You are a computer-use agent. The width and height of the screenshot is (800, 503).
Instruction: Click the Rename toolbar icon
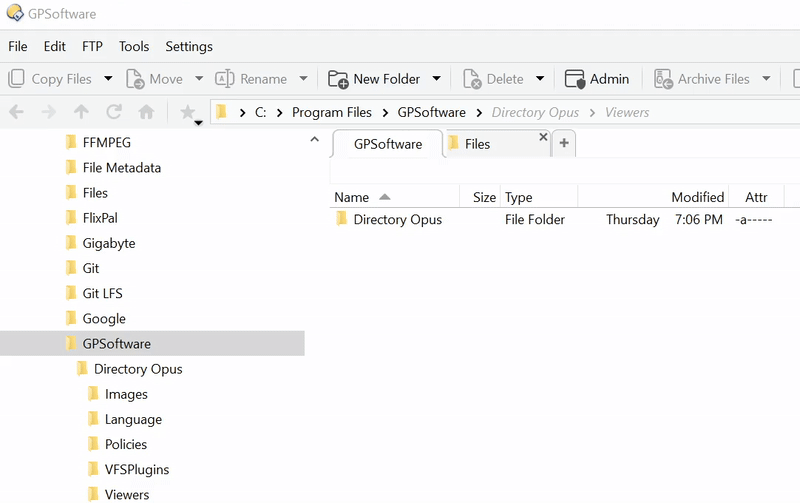[224, 79]
